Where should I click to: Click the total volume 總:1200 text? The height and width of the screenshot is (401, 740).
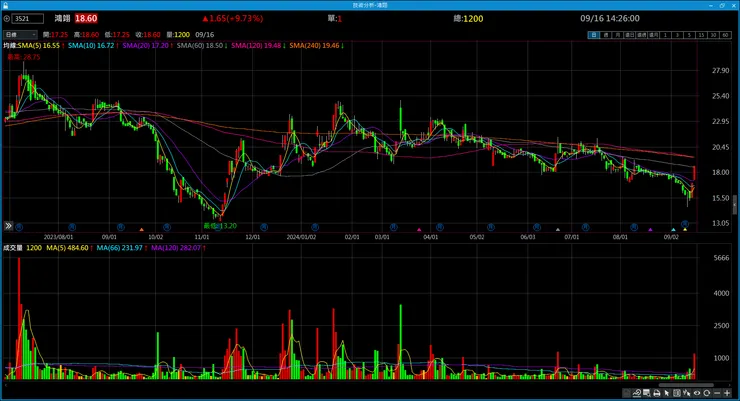click(x=468, y=18)
